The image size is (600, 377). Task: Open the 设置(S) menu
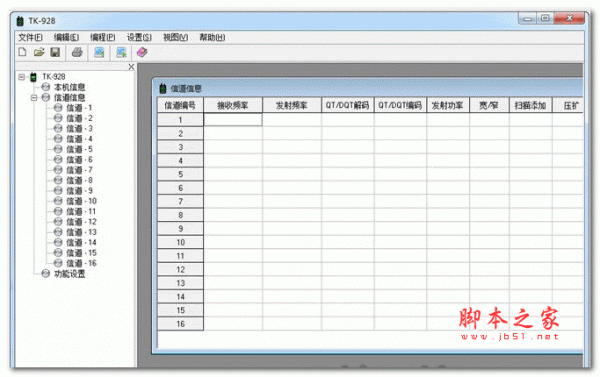(139, 37)
